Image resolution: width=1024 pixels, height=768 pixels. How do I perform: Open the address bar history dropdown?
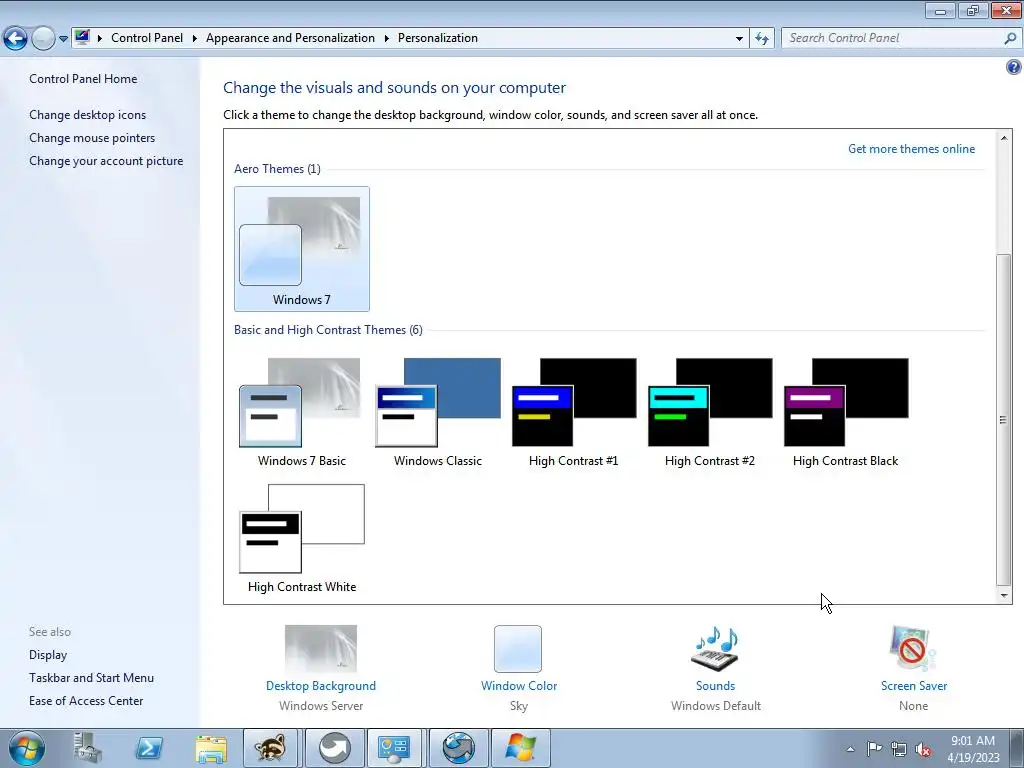(739, 39)
